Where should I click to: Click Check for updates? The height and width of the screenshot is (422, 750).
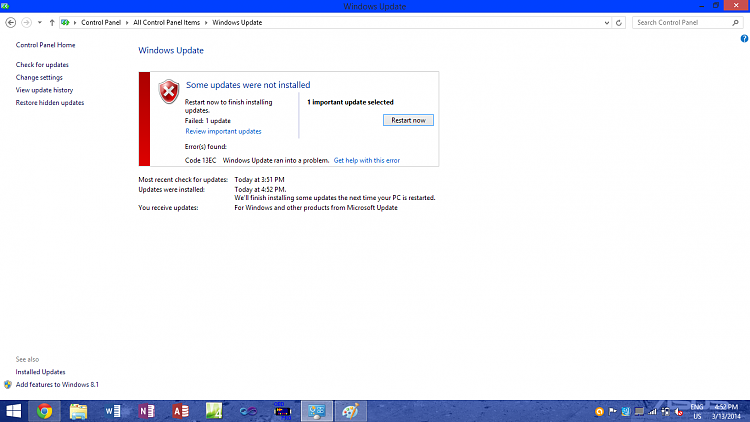(42, 65)
